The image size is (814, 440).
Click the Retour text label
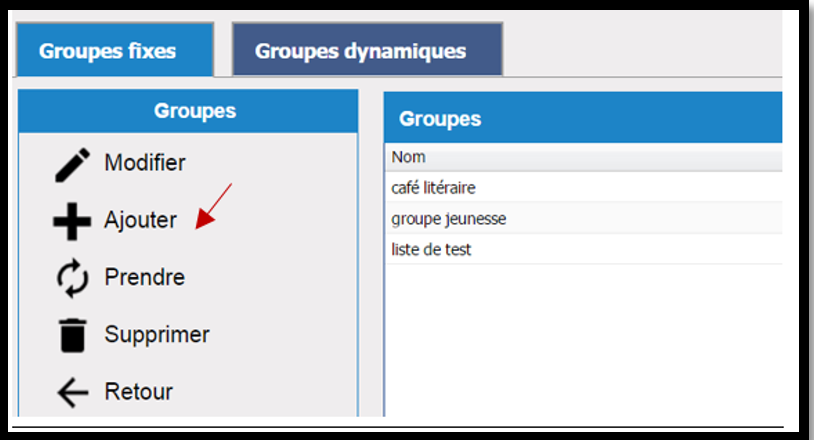click(x=139, y=391)
